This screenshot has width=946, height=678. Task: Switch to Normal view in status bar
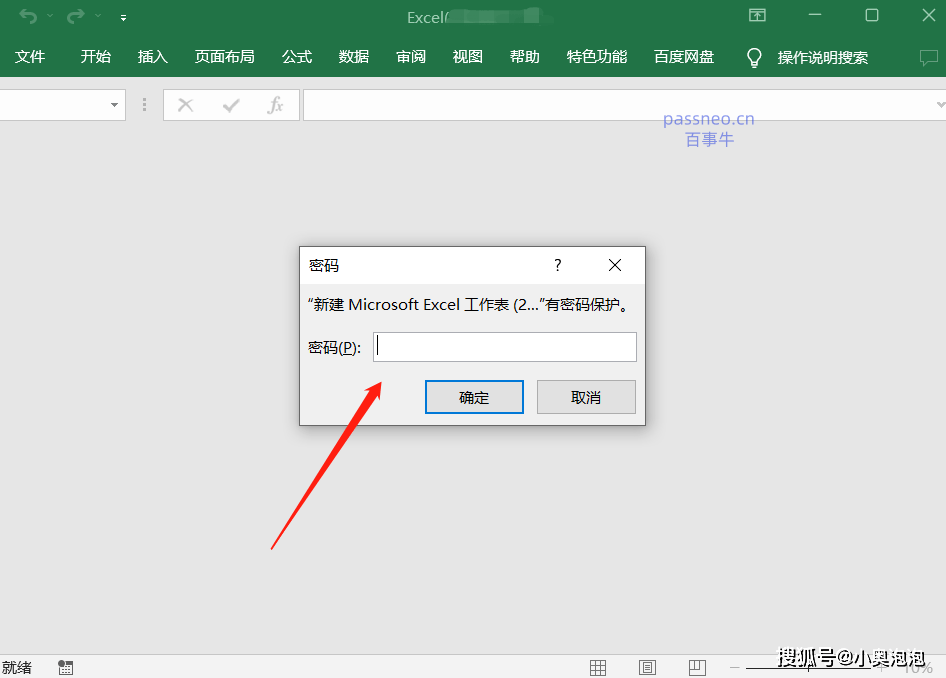pos(598,667)
